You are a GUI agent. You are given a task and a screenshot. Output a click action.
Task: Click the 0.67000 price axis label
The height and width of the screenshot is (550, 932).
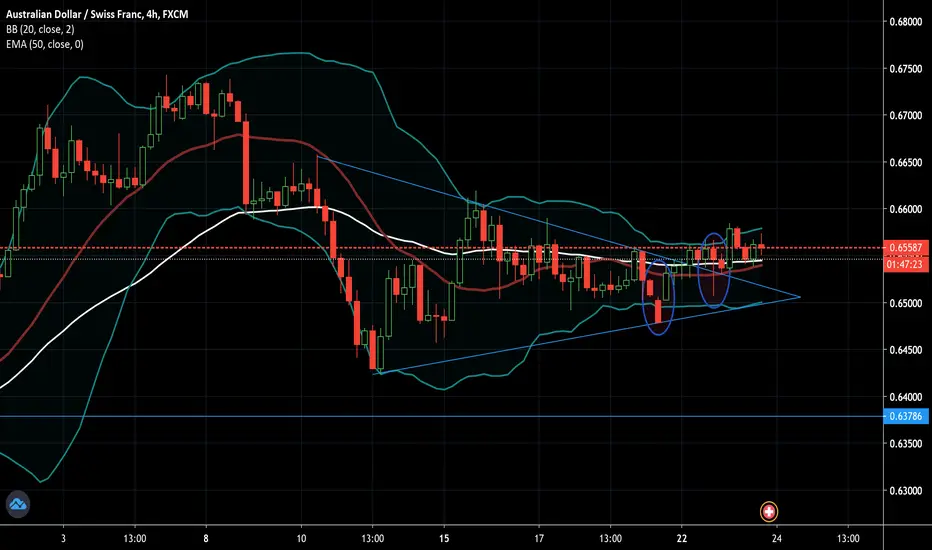point(906,115)
